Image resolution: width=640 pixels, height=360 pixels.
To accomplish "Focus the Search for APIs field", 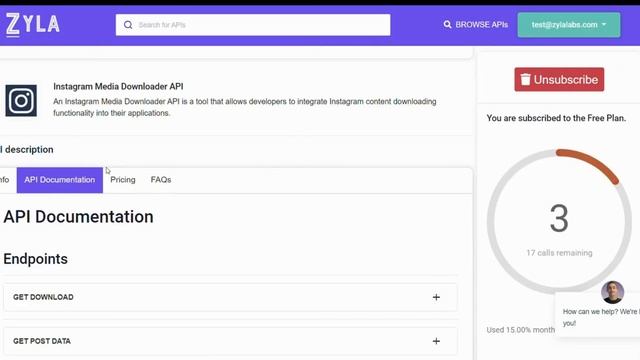I will coord(253,25).
